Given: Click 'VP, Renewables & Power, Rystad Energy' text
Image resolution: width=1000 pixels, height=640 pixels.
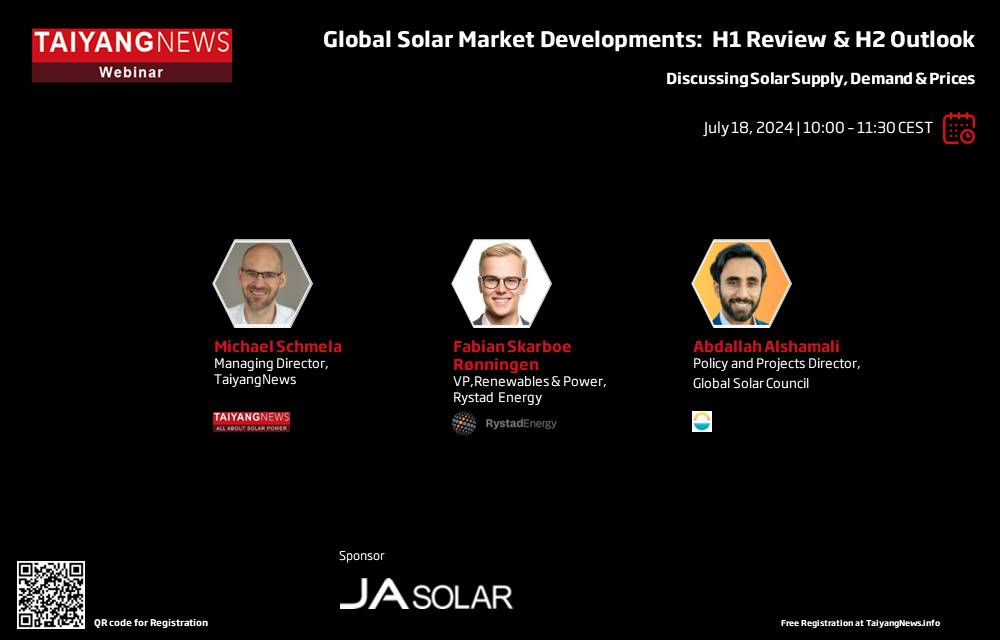Looking at the screenshot, I should pos(529,389).
